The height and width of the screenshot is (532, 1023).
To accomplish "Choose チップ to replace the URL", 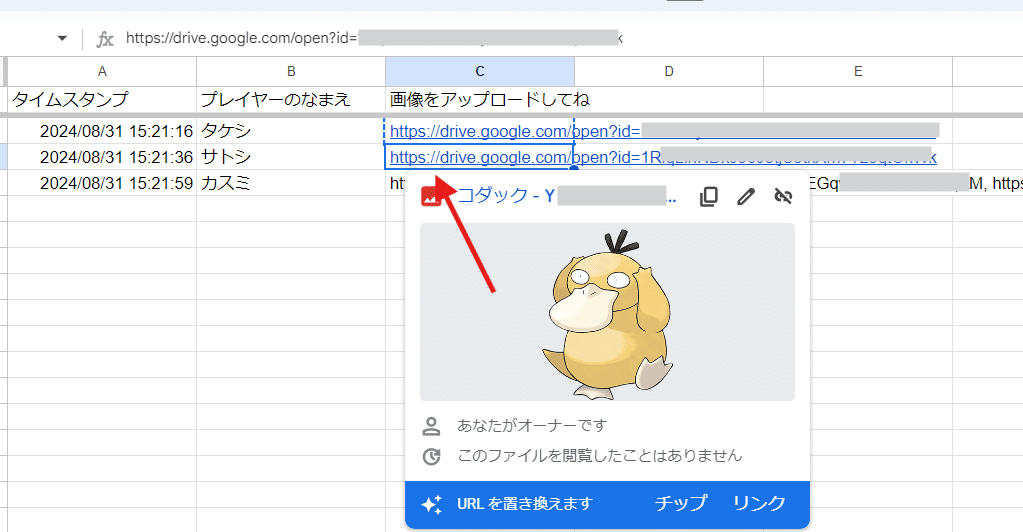I will pyautogui.click(x=681, y=503).
